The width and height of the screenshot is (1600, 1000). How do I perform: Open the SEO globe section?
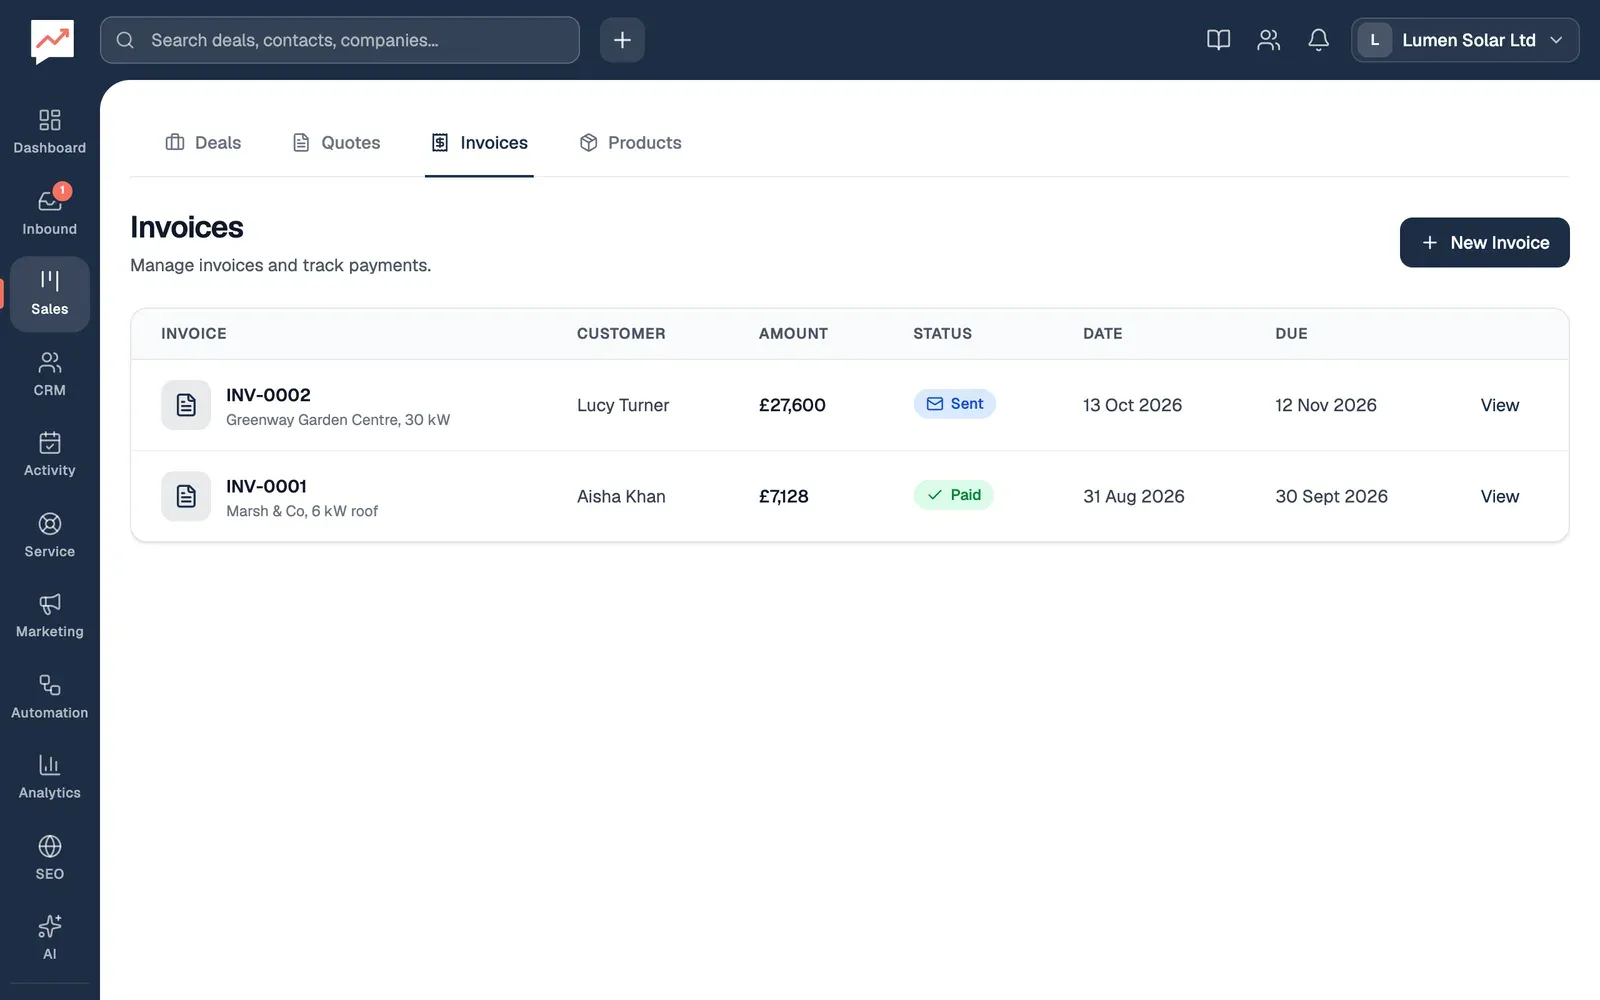pos(49,858)
